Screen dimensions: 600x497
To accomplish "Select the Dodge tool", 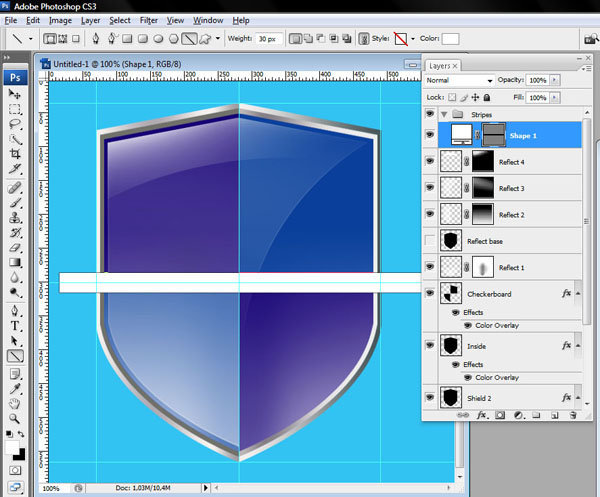I will [15, 293].
